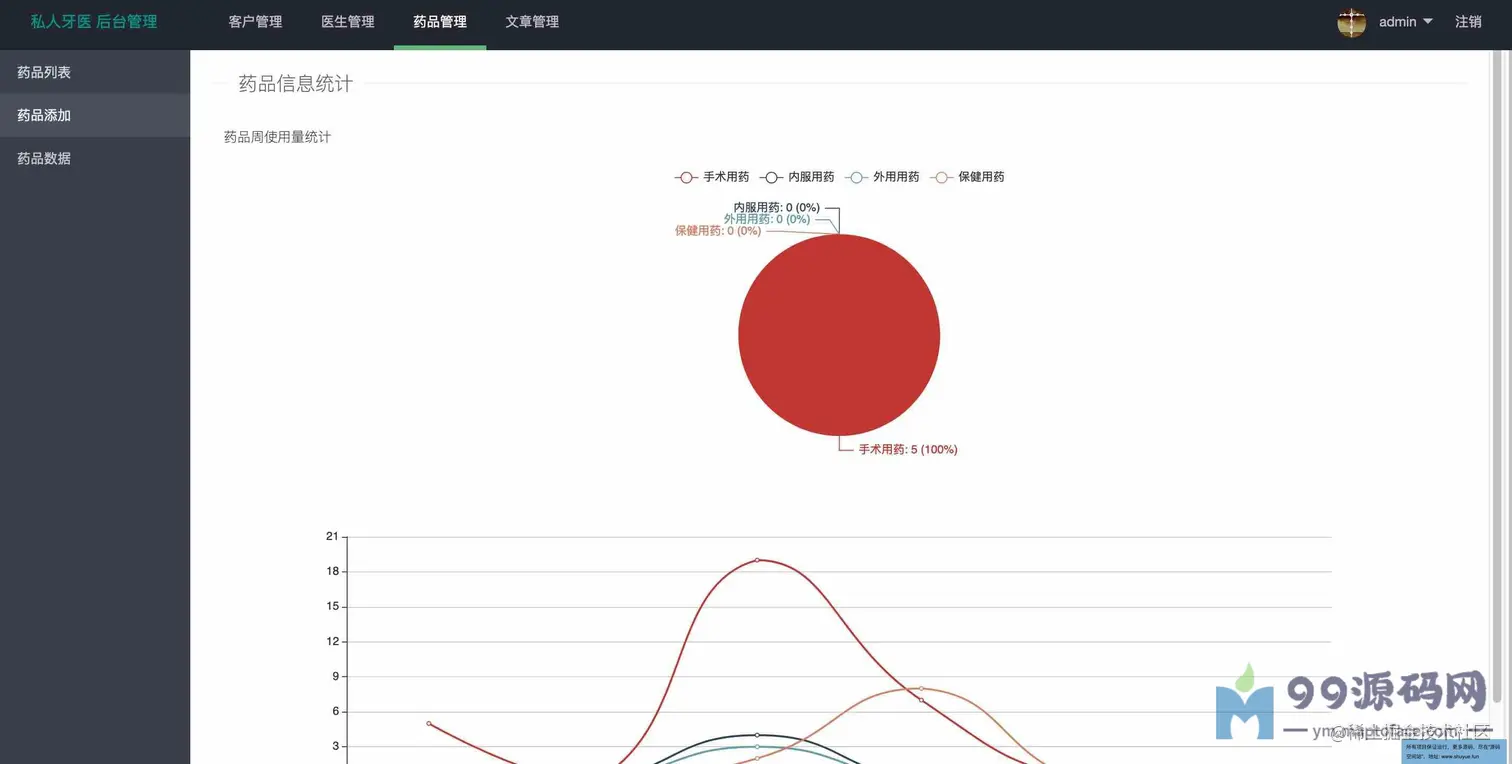The height and width of the screenshot is (764, 1512).
Task: Click the first red line data point at 5
Action: pyautogui.click(x=428, y=723)
